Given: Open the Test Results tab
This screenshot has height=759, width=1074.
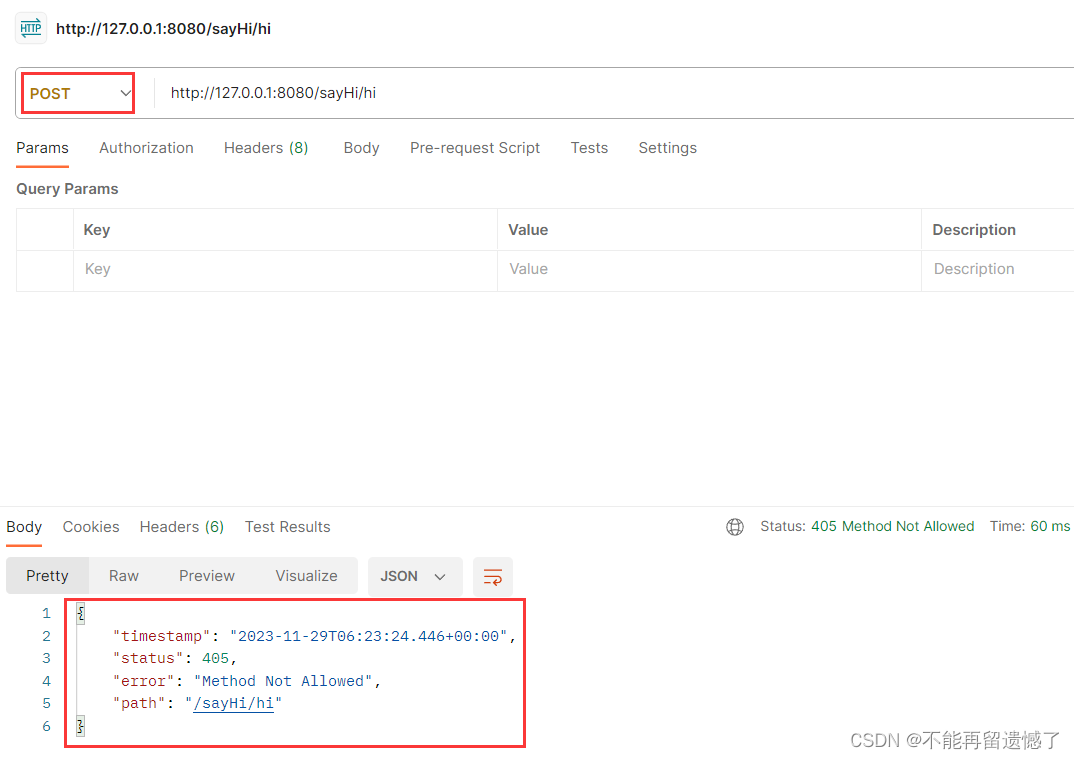Looking at the screenshot, I should tap(288, 527).
